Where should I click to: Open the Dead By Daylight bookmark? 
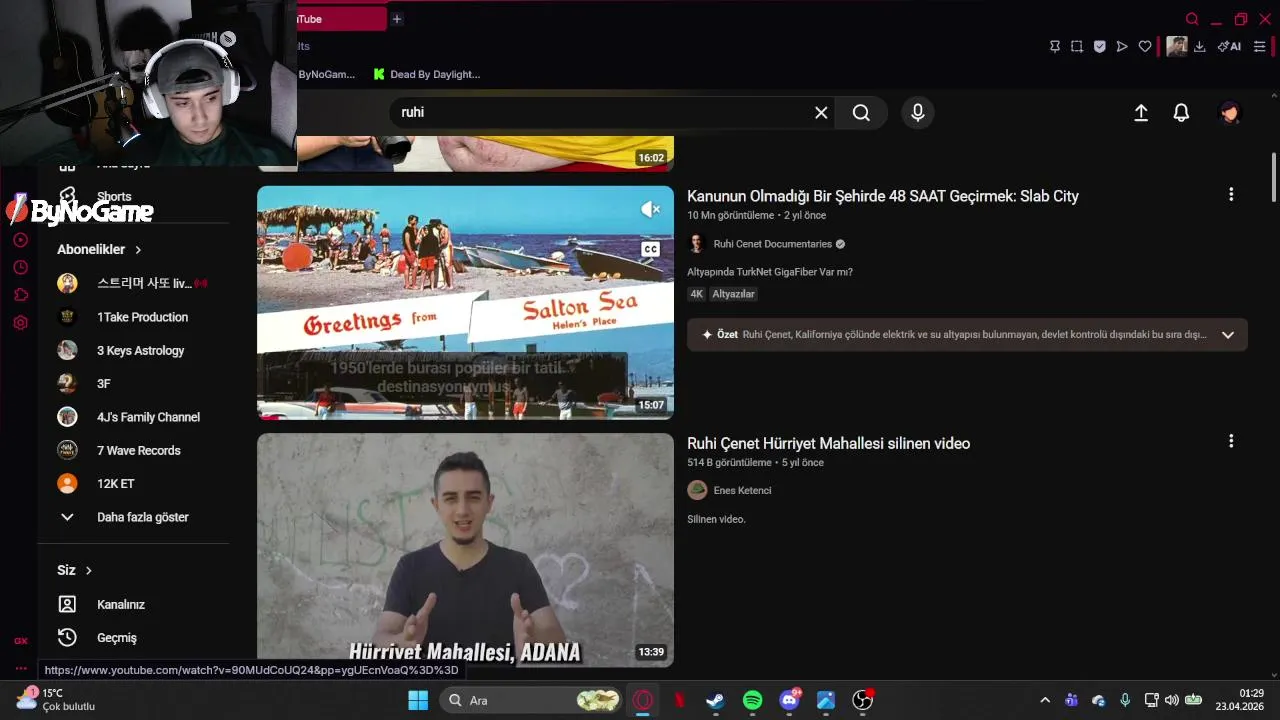(427, 74)
